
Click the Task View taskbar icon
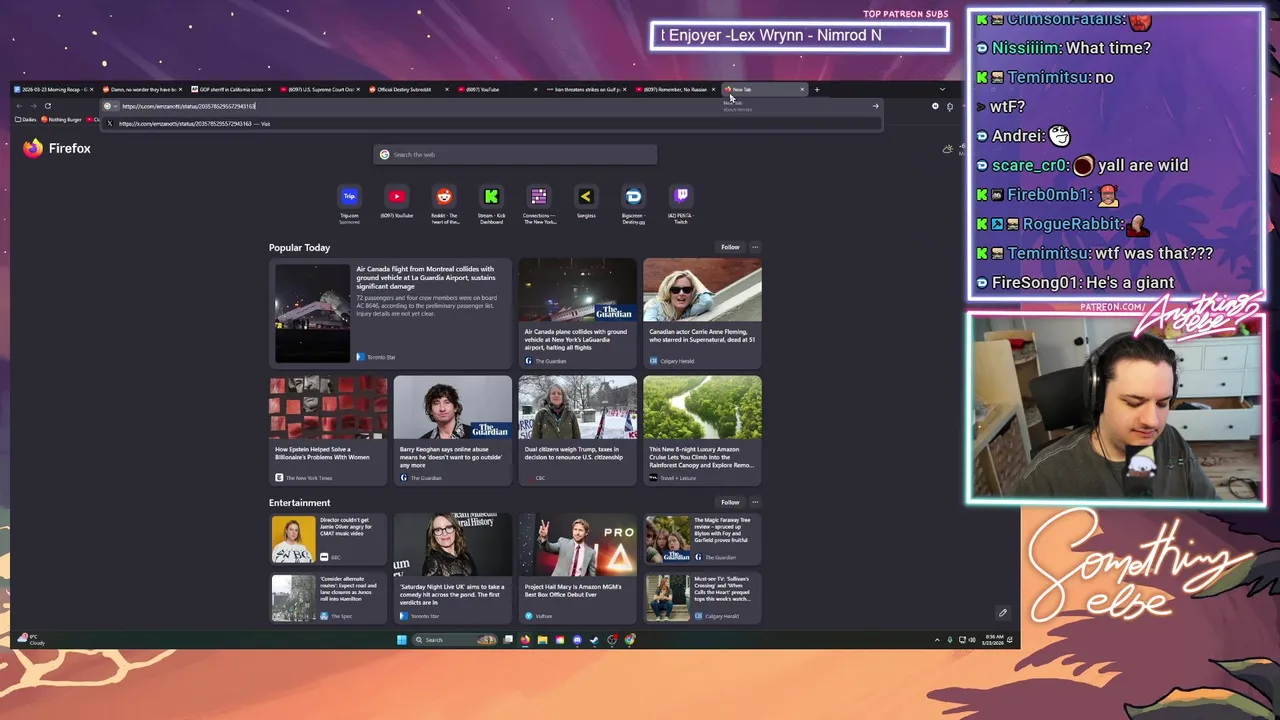click(x=508, y=640)
